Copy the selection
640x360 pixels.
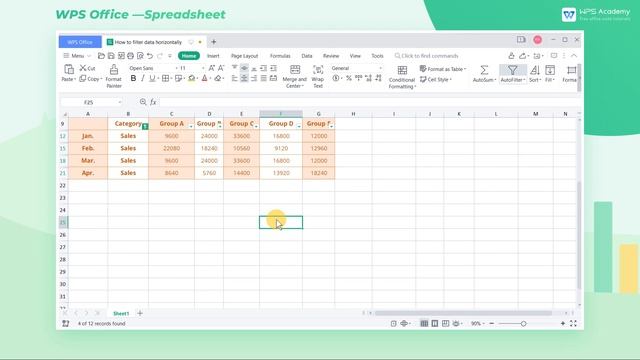[x=90, y=79]
